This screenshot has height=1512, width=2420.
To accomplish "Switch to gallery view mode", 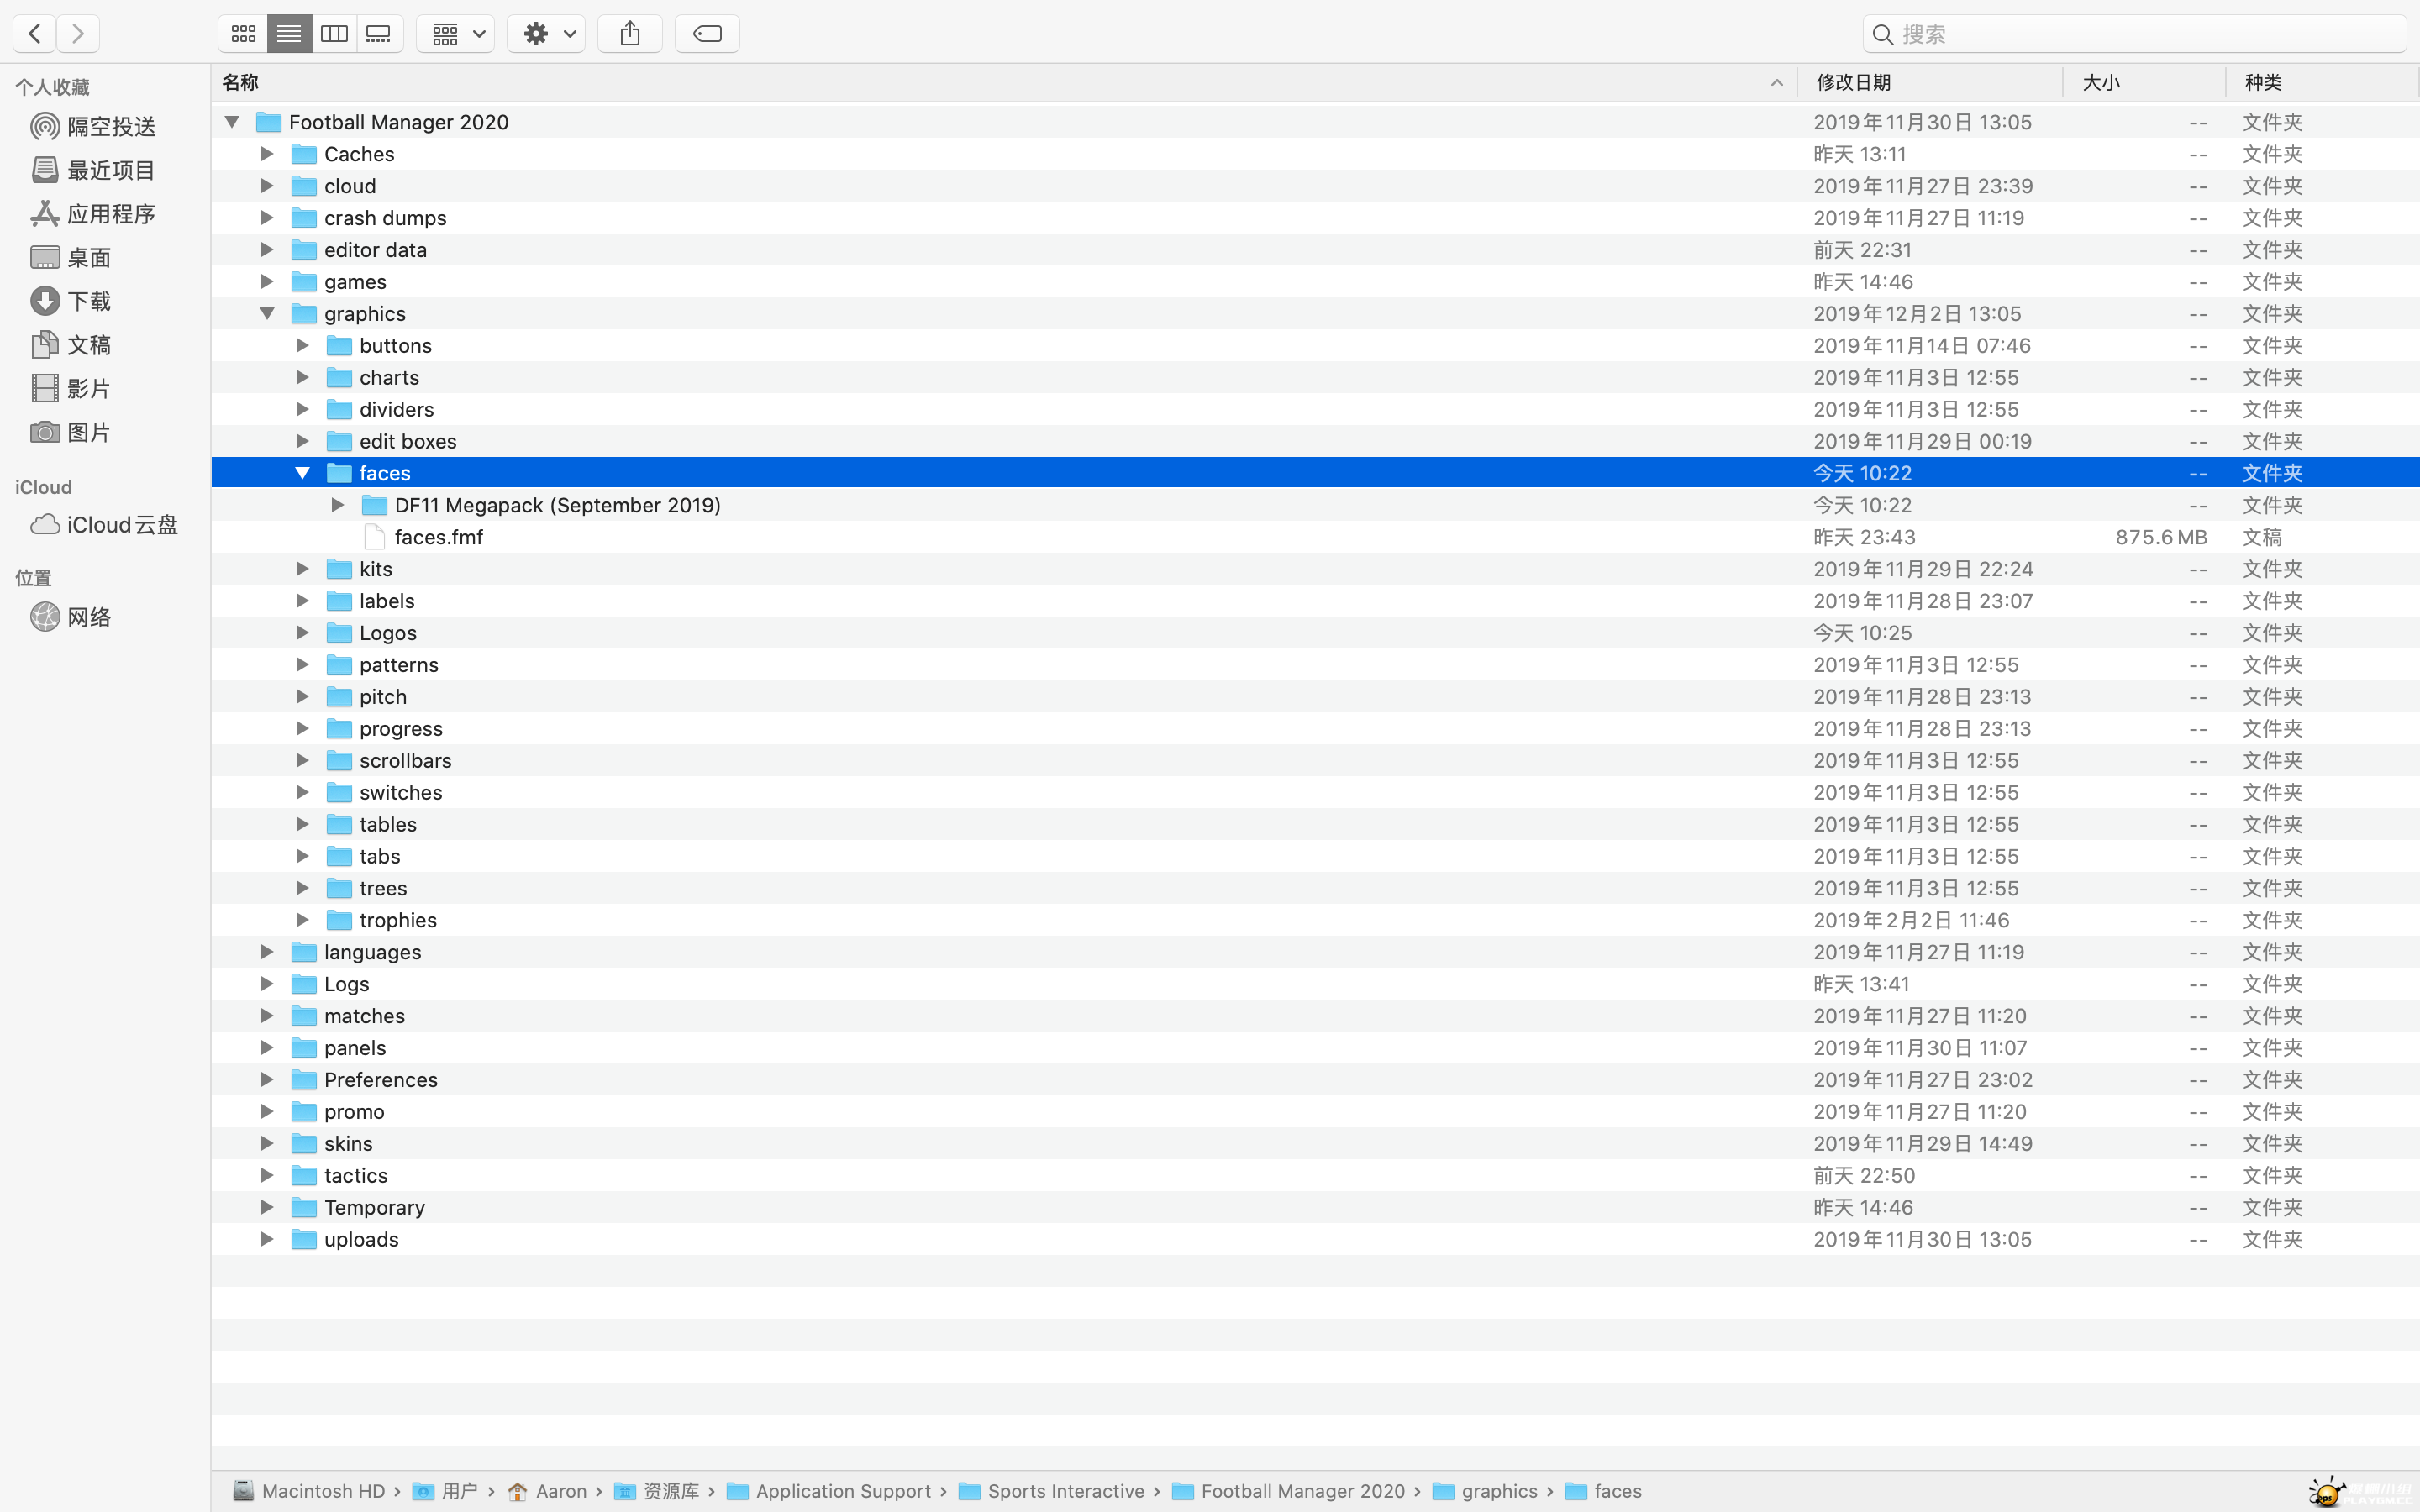I will pos(379,34).
